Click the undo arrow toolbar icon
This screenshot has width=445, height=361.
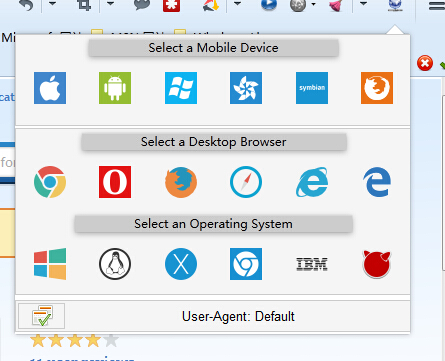click(x=26, y=5)
